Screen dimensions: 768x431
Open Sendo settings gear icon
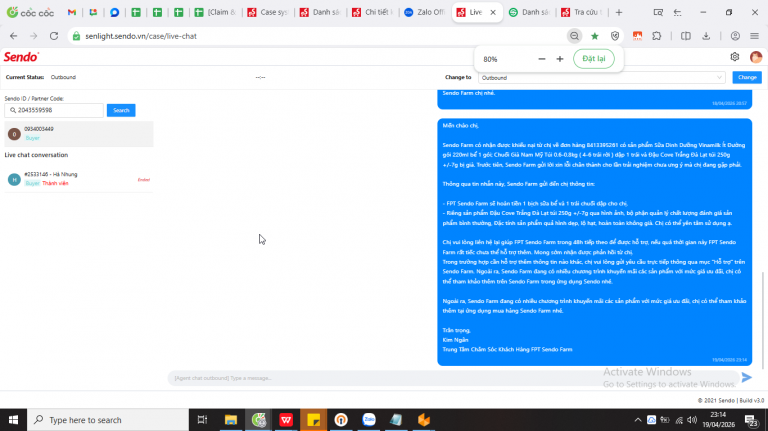coord(735,57)
